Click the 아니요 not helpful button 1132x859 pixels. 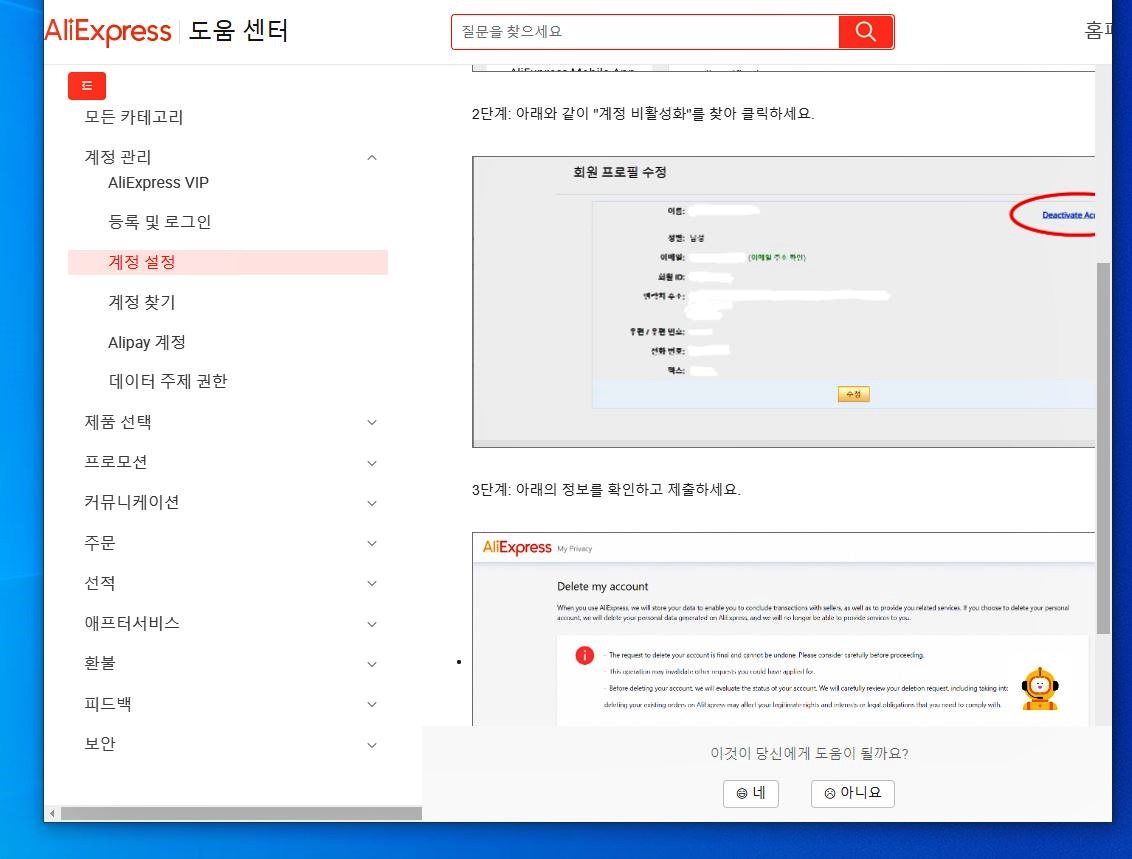pyautogui.click(x=853, y=793)
